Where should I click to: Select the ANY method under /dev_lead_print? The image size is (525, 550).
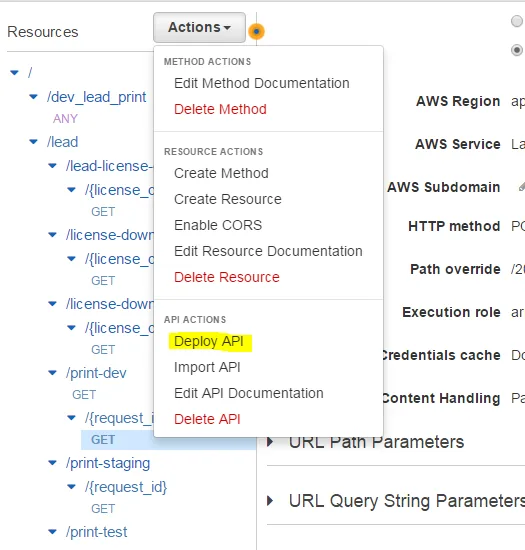coord(65,119)
